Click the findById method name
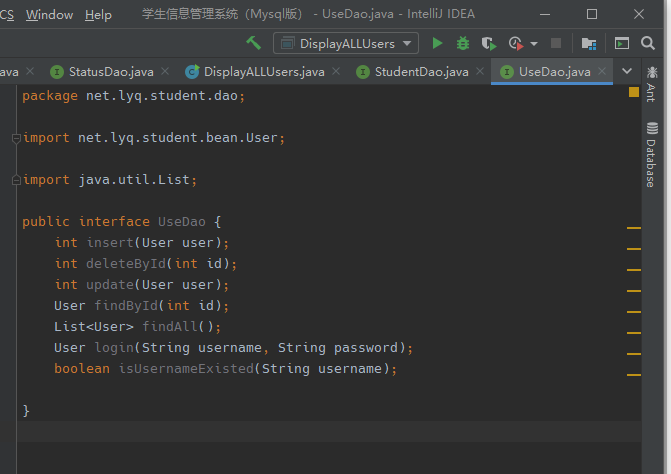 pyautogui.click(x=126, y=305)
